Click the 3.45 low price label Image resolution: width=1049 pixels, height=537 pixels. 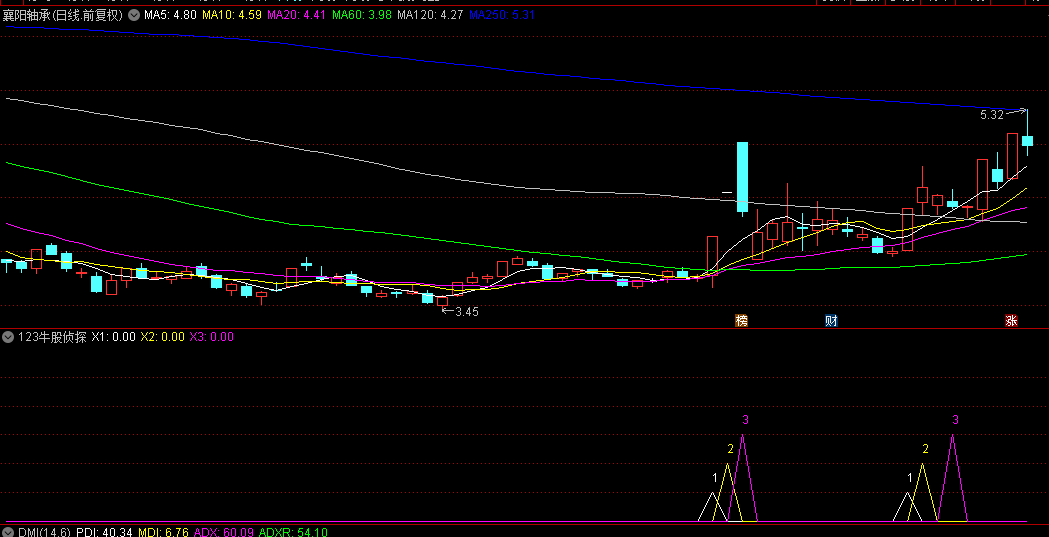tap(467, 311)
